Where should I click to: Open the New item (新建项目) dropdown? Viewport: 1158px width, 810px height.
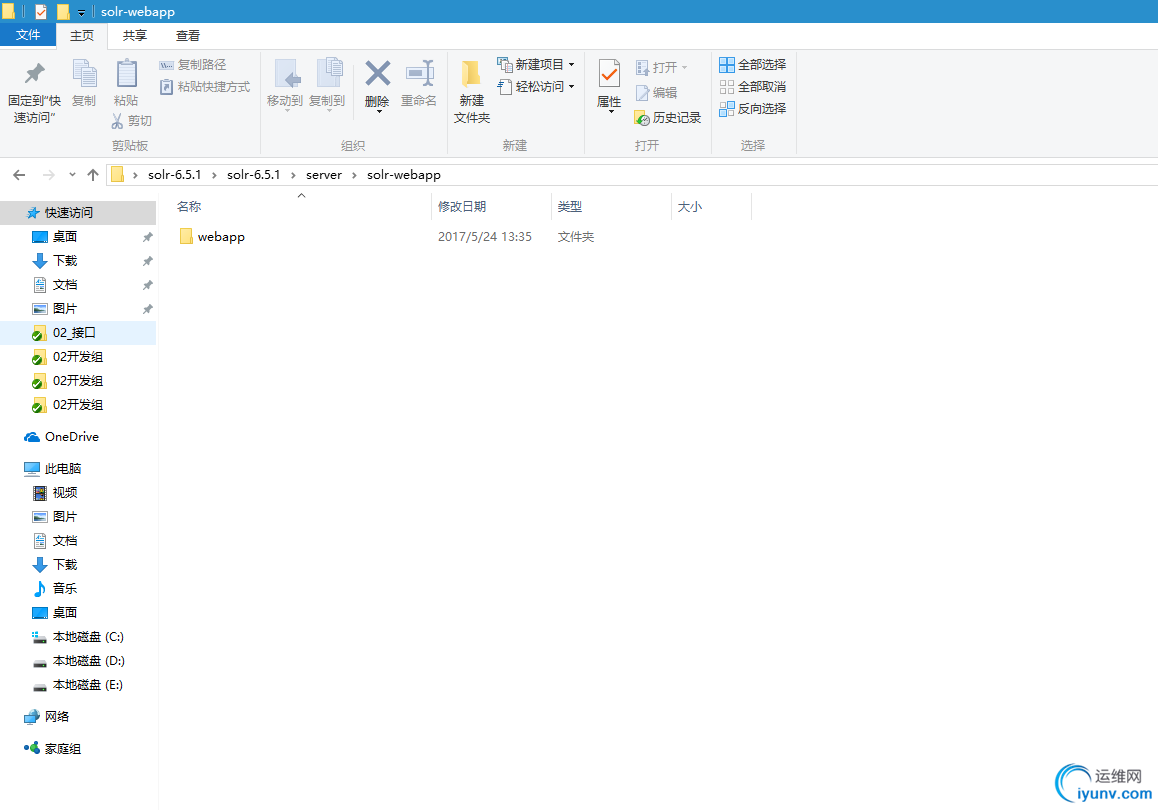point(535,64)
